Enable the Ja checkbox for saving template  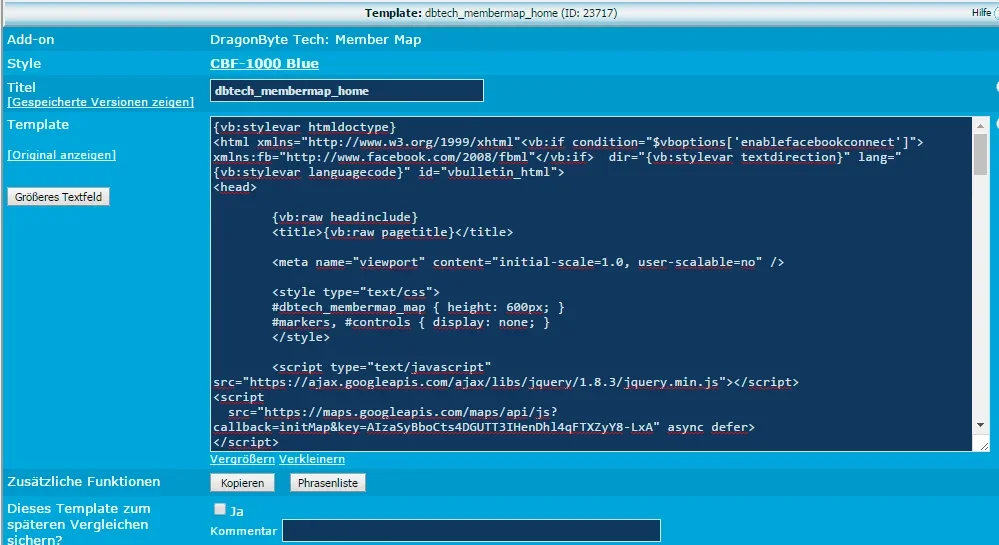click(x=220, y=509)
